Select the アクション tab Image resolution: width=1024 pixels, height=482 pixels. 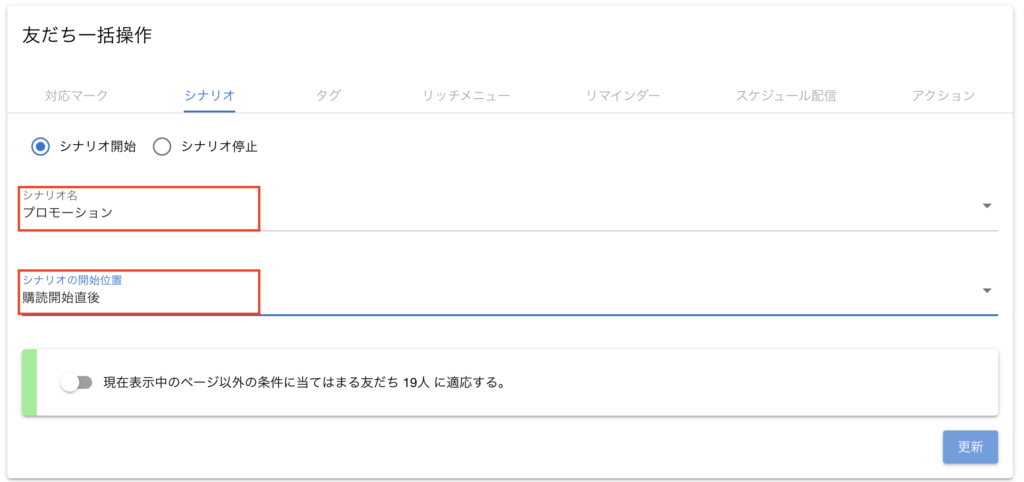pyautogui.click(x=943, y=96)
